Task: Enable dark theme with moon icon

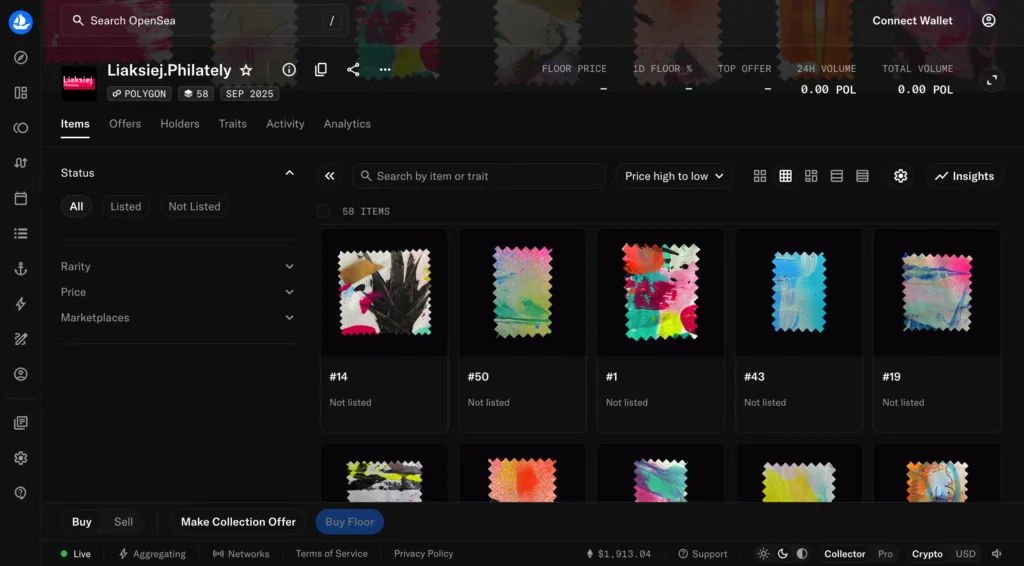Action: pos(782,554)
